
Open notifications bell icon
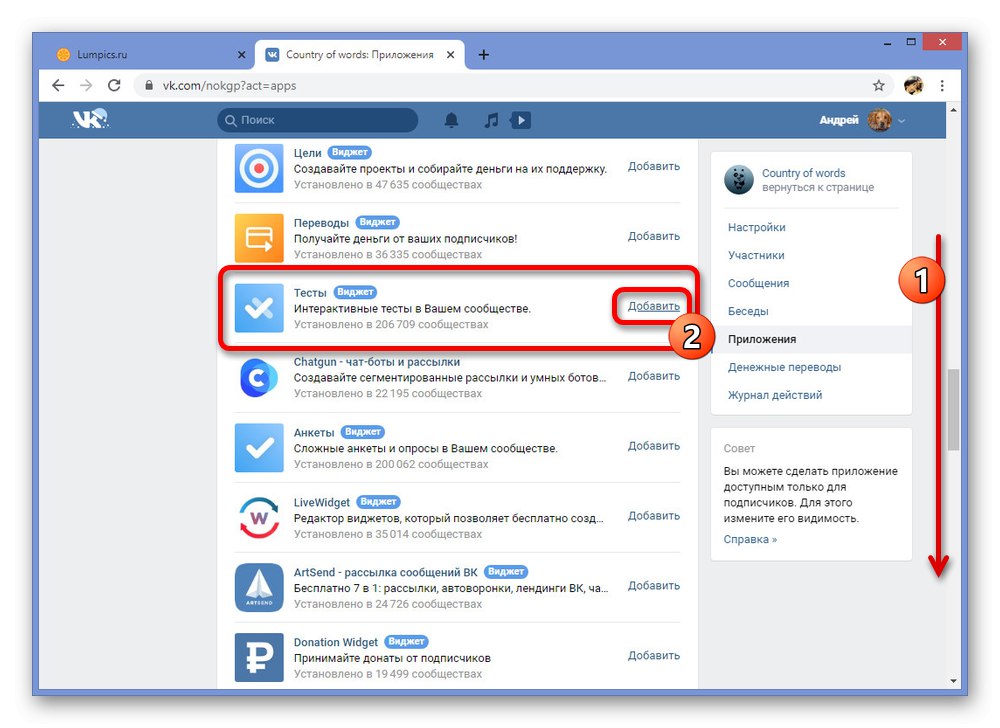452,120
